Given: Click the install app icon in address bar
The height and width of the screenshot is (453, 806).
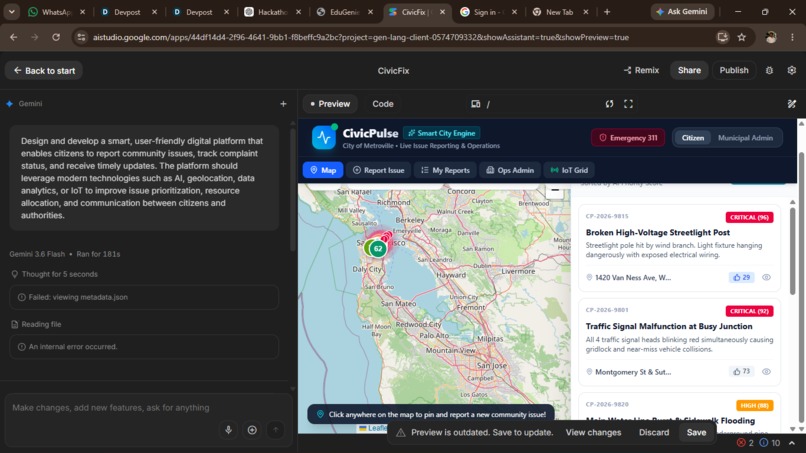Looking at the screenshot, I should 723,37.
